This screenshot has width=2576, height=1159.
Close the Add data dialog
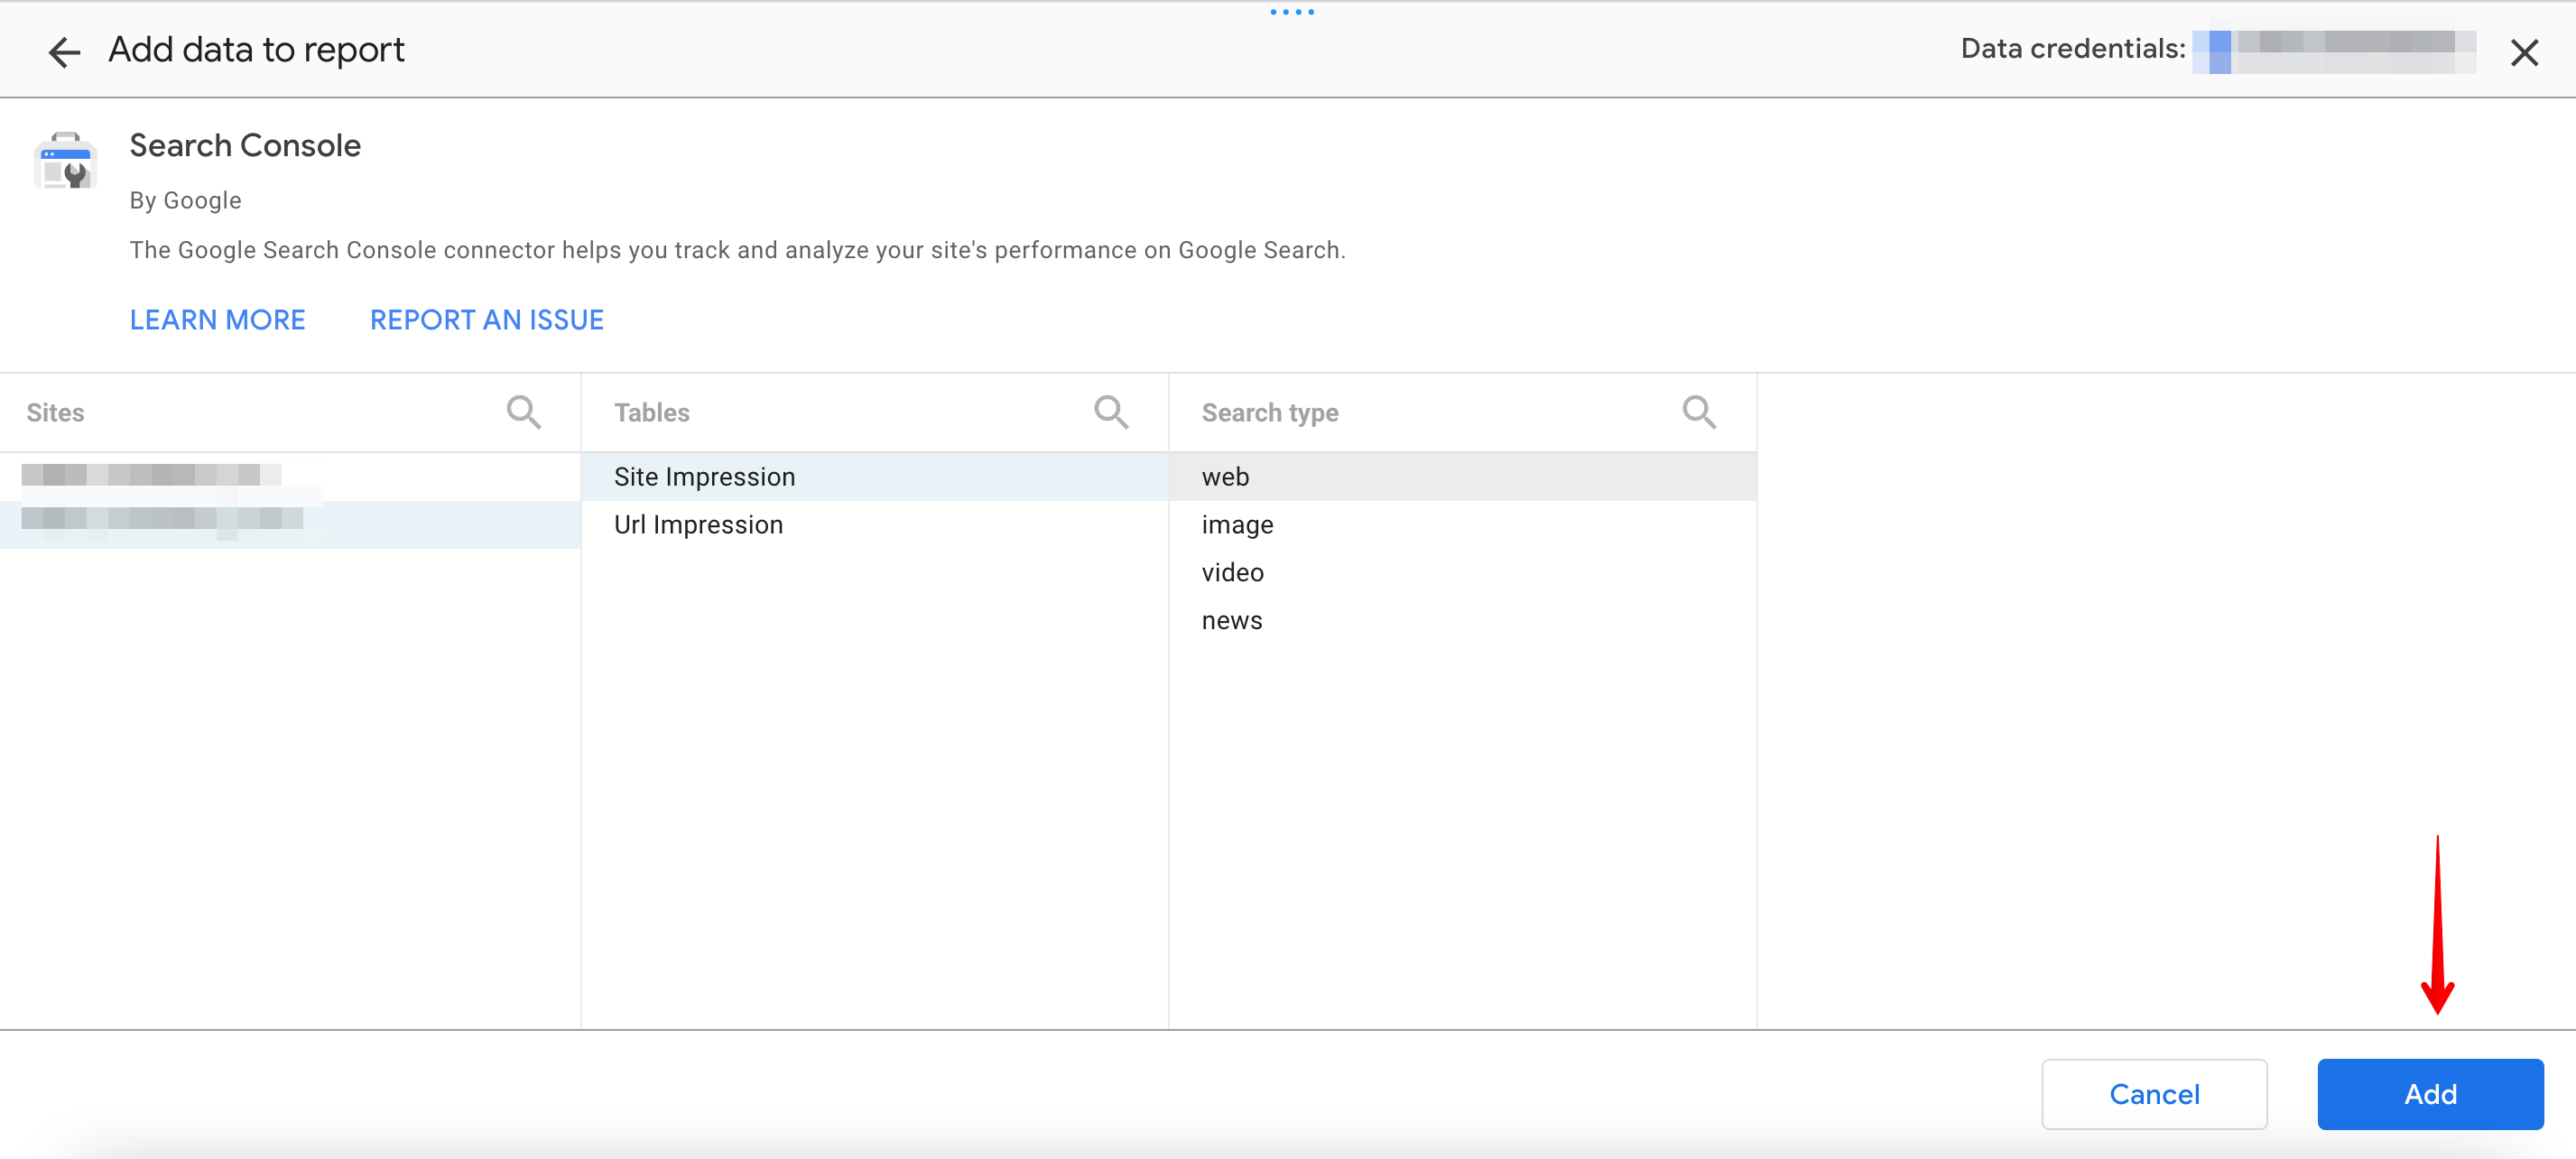2524,52
